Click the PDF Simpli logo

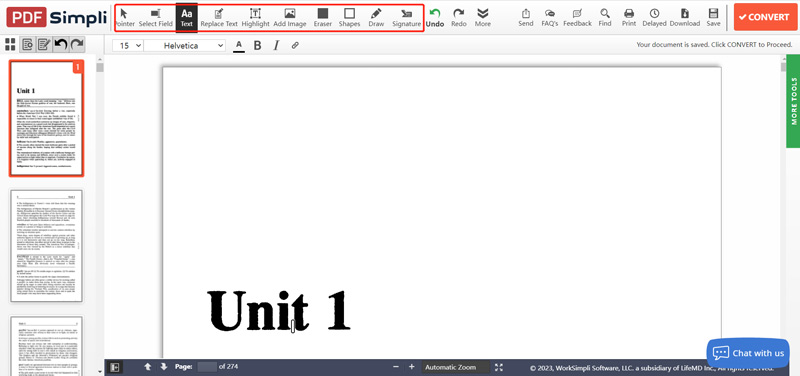point(57,17)
